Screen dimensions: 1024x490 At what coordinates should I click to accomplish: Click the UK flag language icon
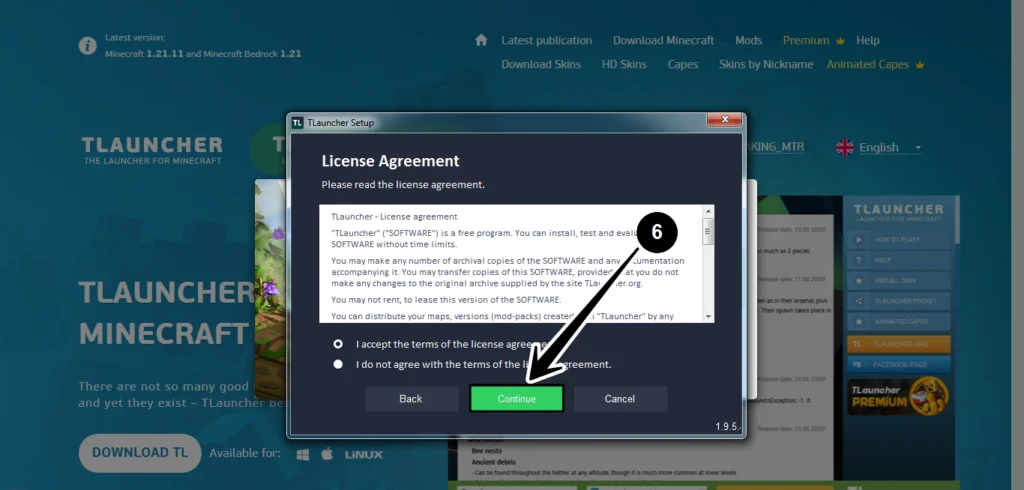844,148
